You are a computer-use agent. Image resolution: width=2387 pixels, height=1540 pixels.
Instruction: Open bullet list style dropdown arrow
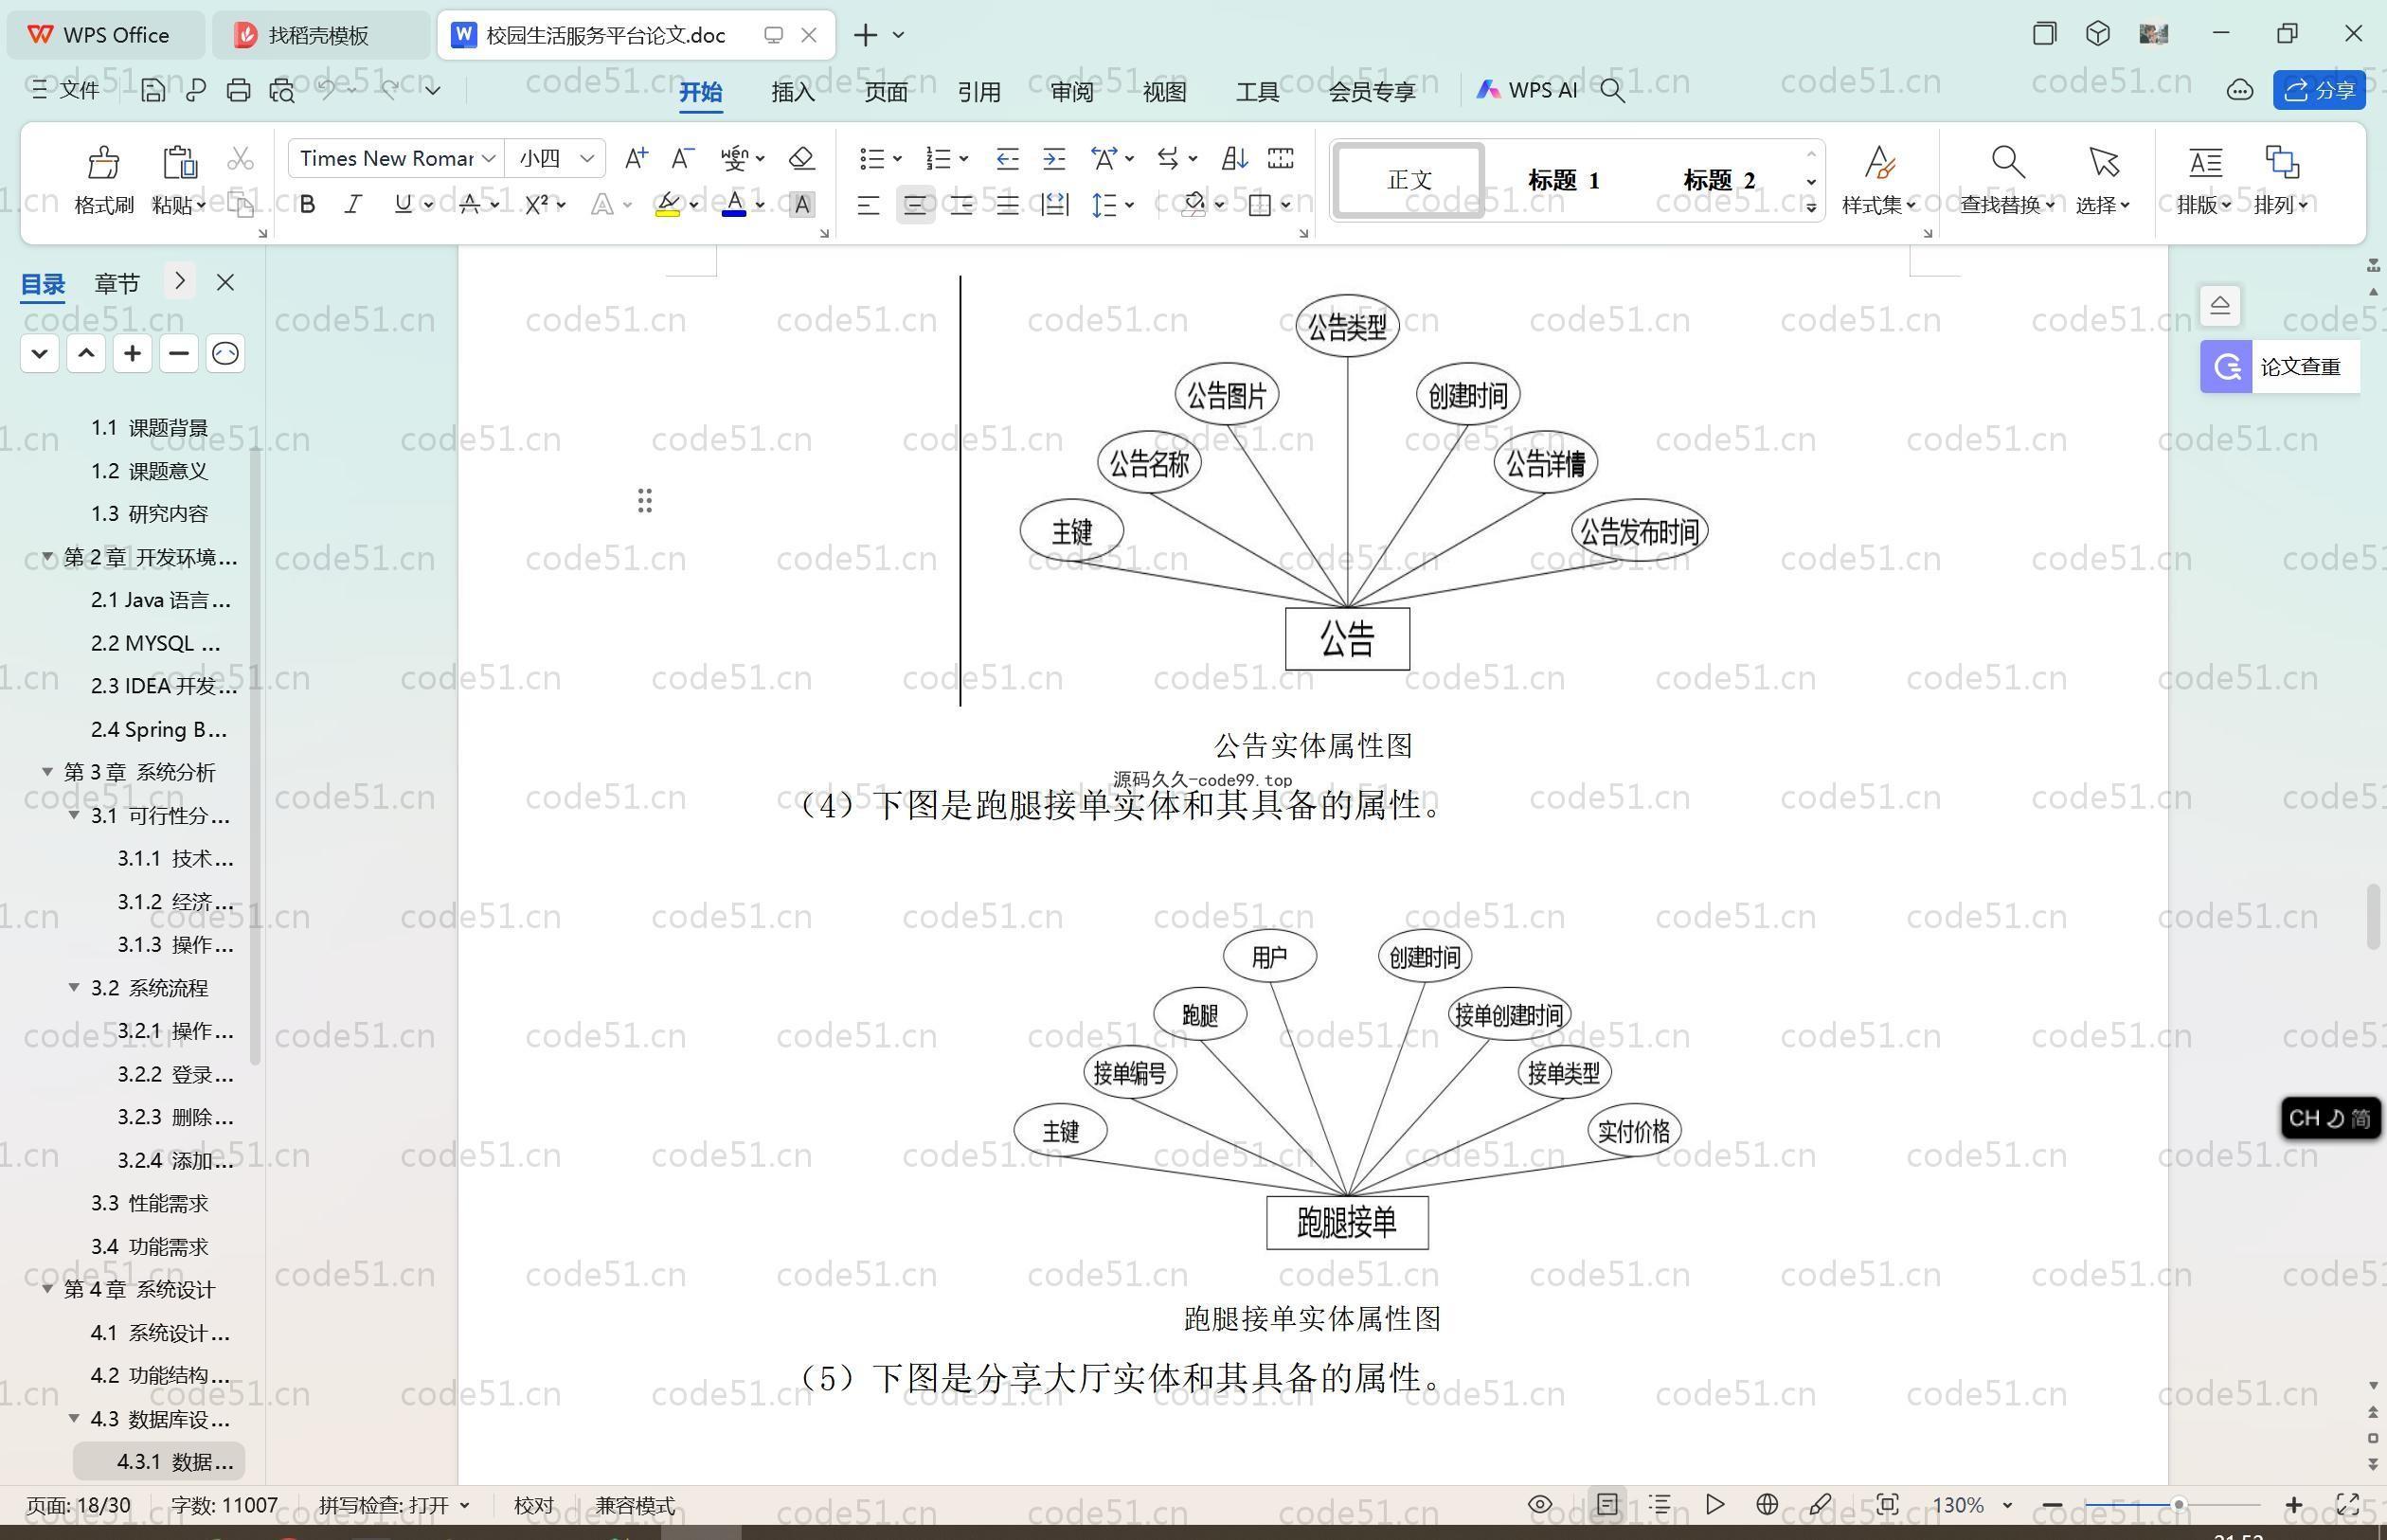[x=898, y=158]
